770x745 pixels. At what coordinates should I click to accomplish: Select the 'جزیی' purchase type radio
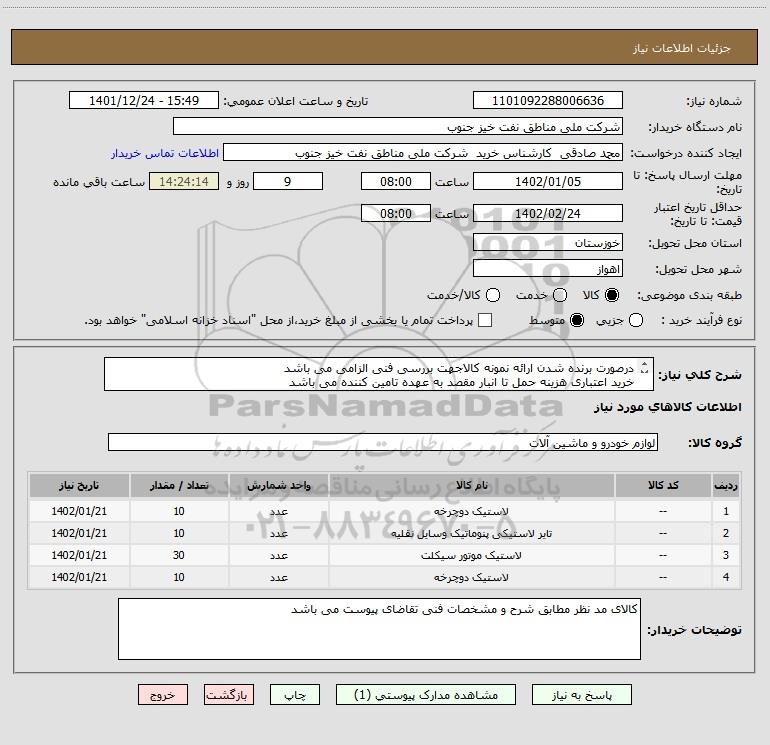pyautogui.click(x=635, y=320)
